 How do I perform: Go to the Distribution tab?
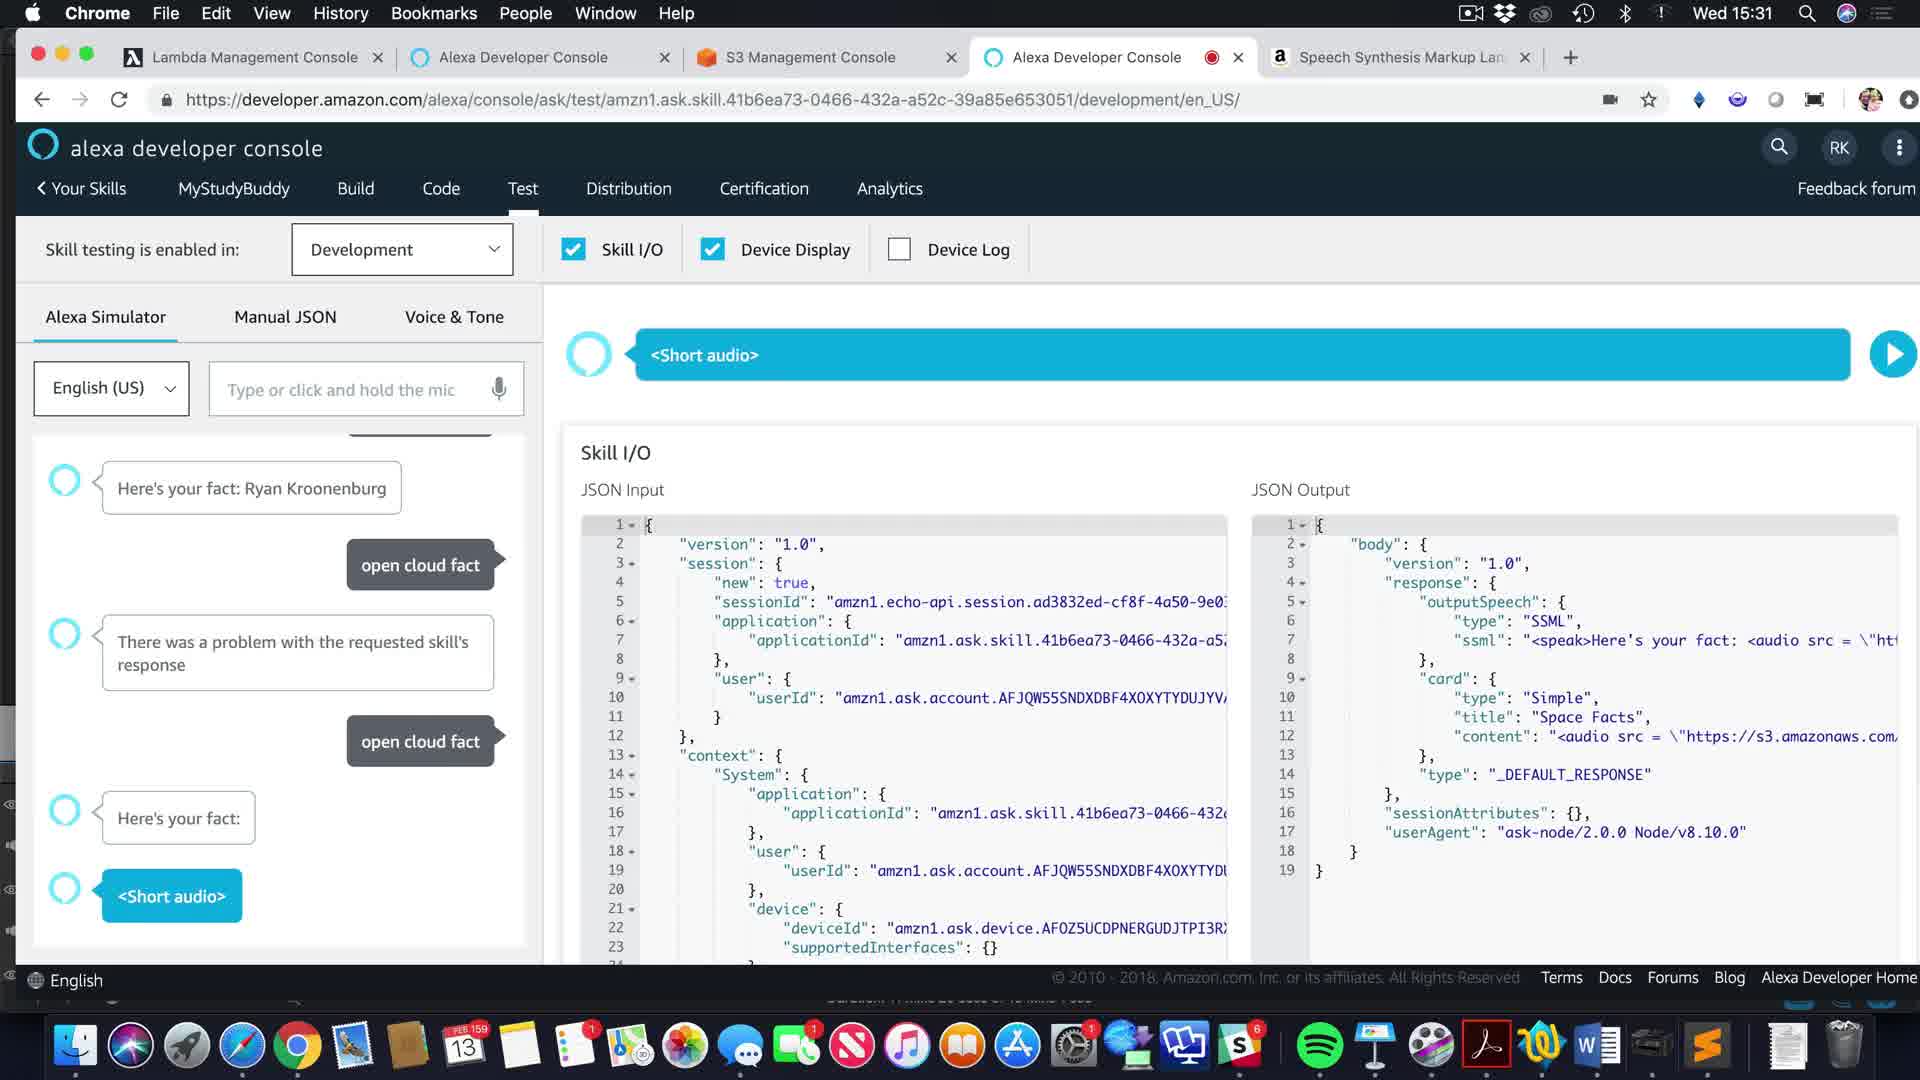(x=628, y=188)
